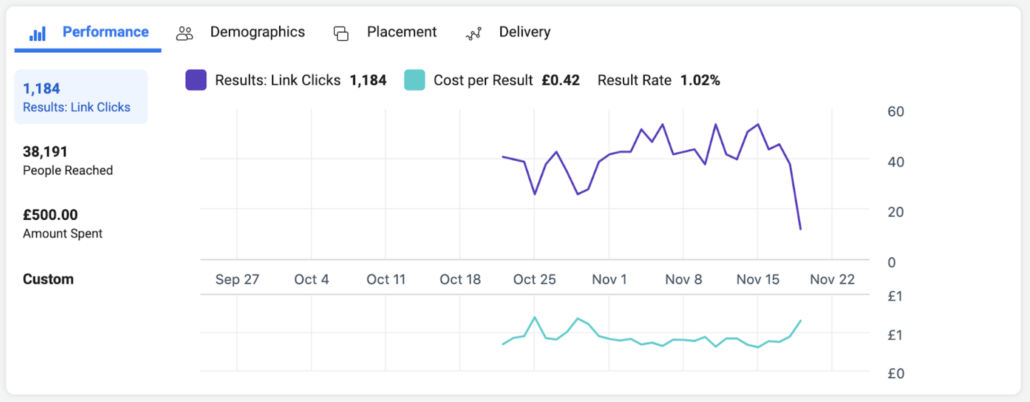Click the final drop point on purple line
The height and width of the screenshot is (402, 1030).
tap(800, 229)
